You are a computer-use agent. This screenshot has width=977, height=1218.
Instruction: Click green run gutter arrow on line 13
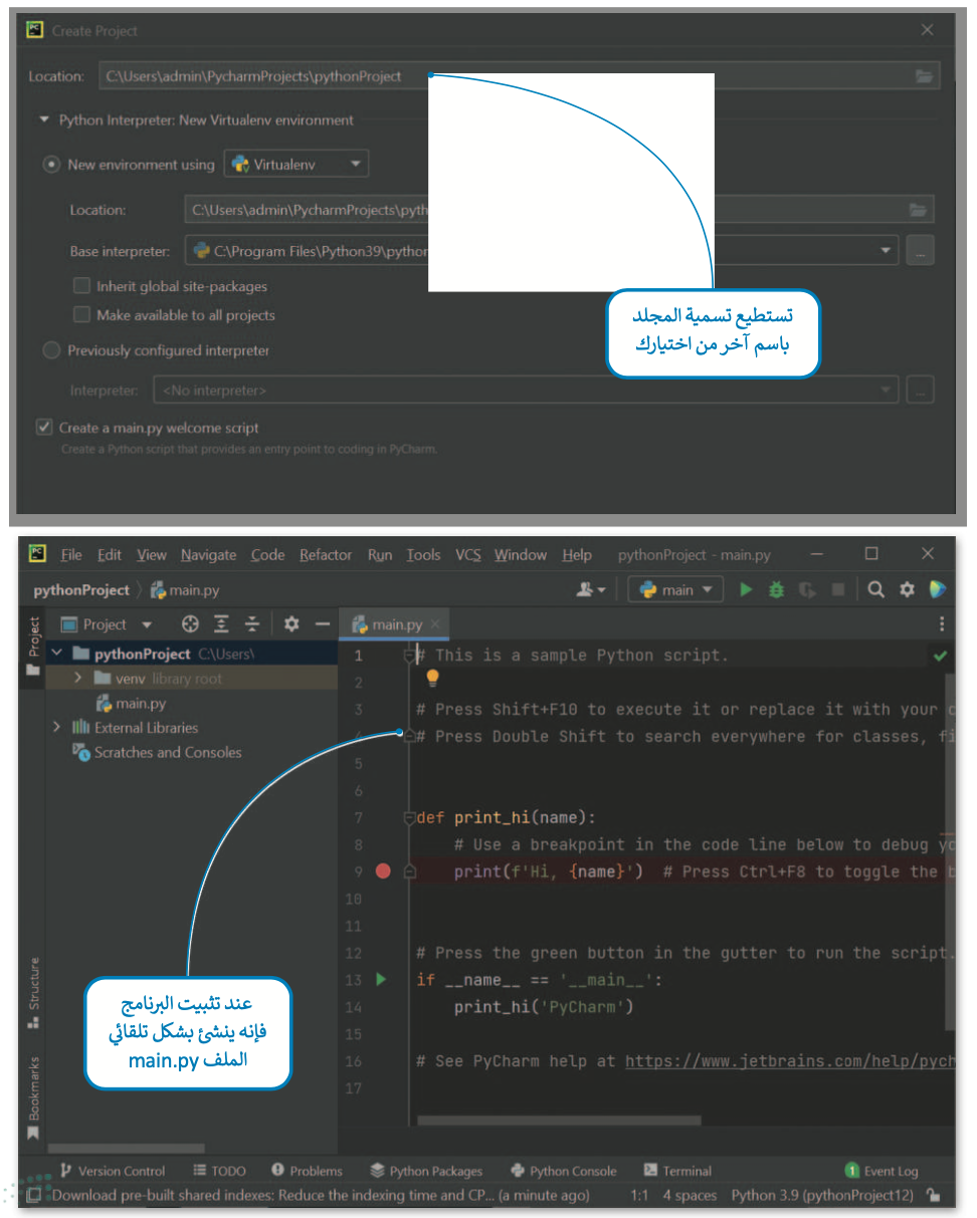pyautogui.click(x=380, y=979)
